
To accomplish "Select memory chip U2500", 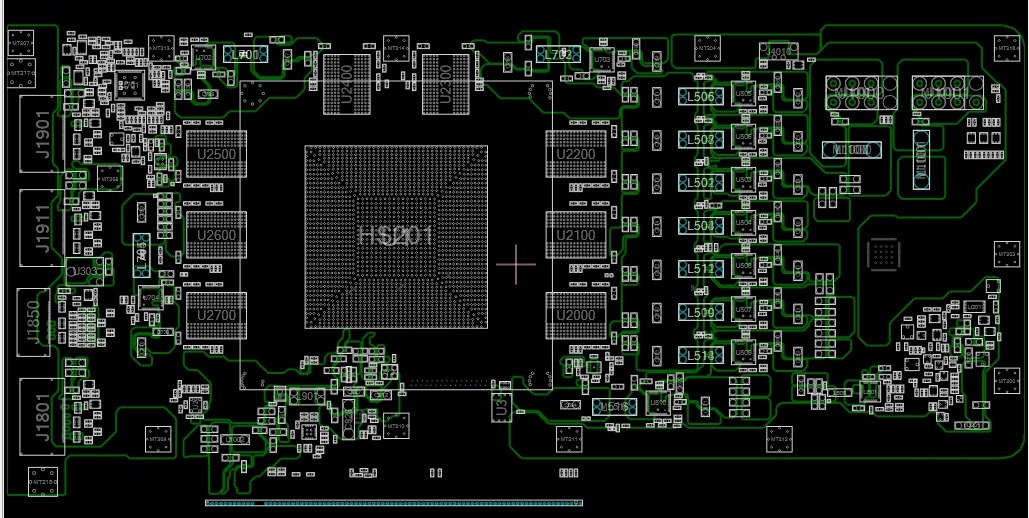I will click(x=216, y=154).
